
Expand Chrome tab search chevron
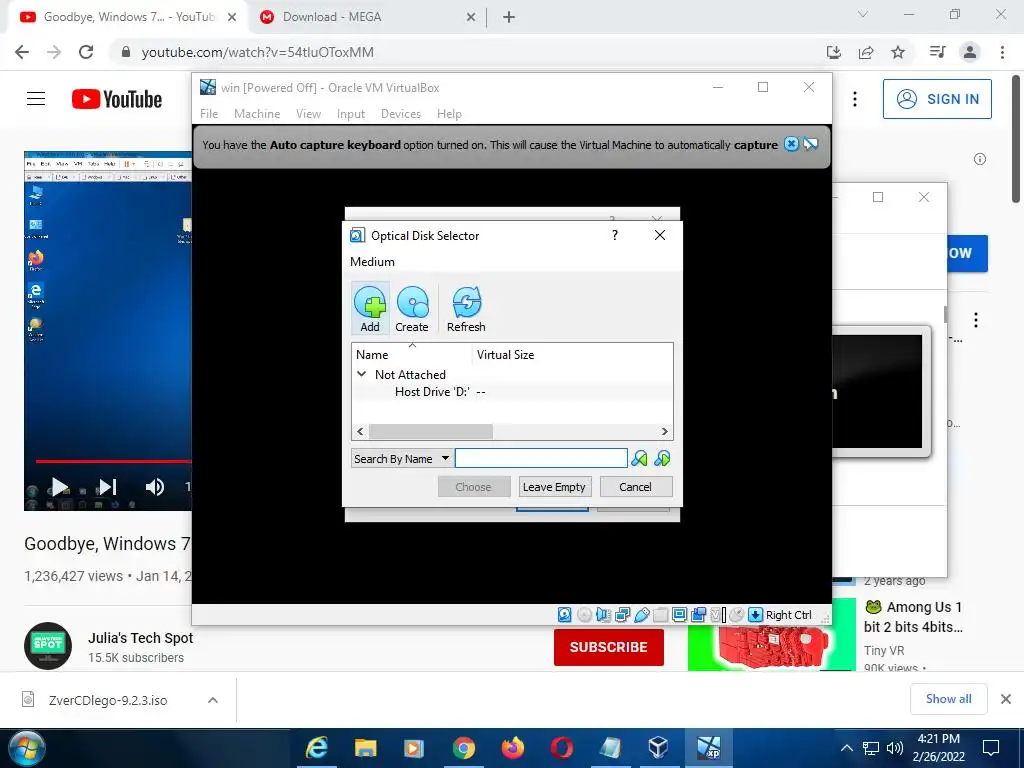point(863,14)
